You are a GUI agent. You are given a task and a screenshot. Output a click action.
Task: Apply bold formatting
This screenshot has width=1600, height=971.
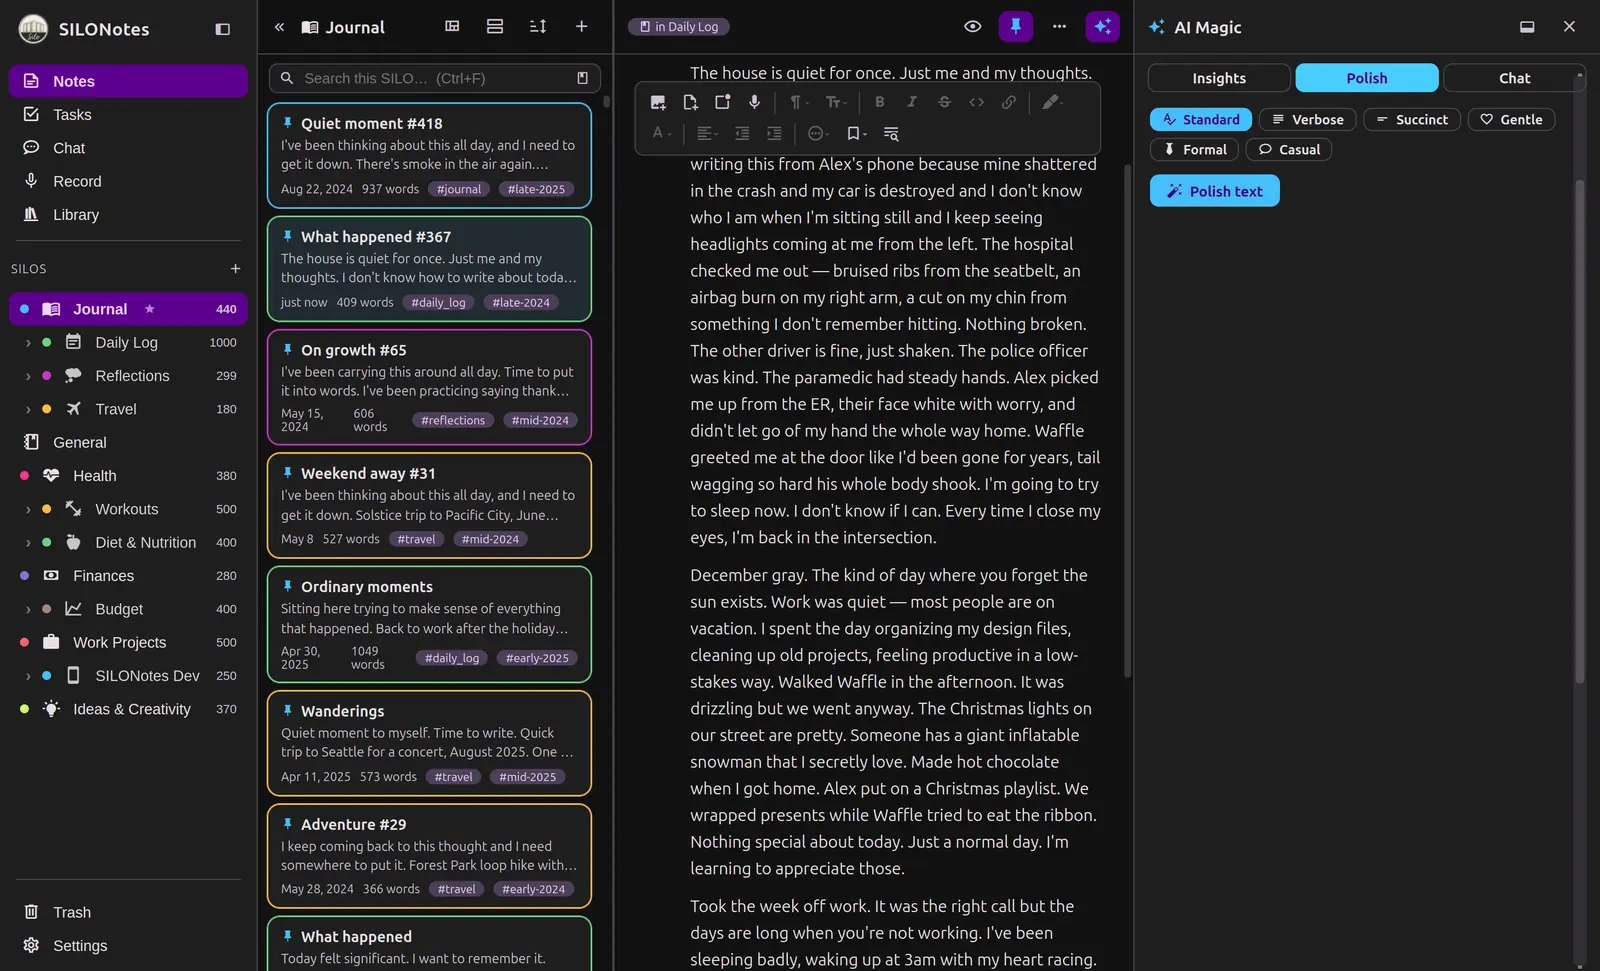(x=880, y=102)
